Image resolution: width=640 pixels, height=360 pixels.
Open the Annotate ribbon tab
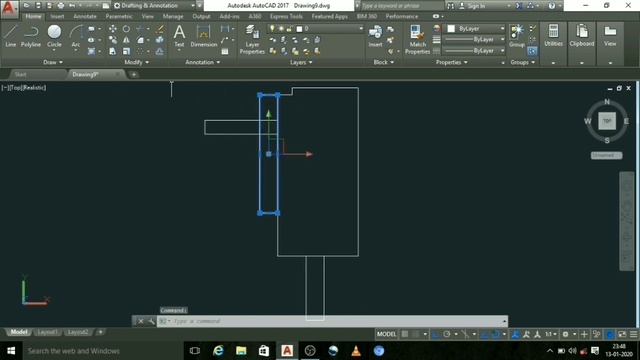(x=85, y=16)
